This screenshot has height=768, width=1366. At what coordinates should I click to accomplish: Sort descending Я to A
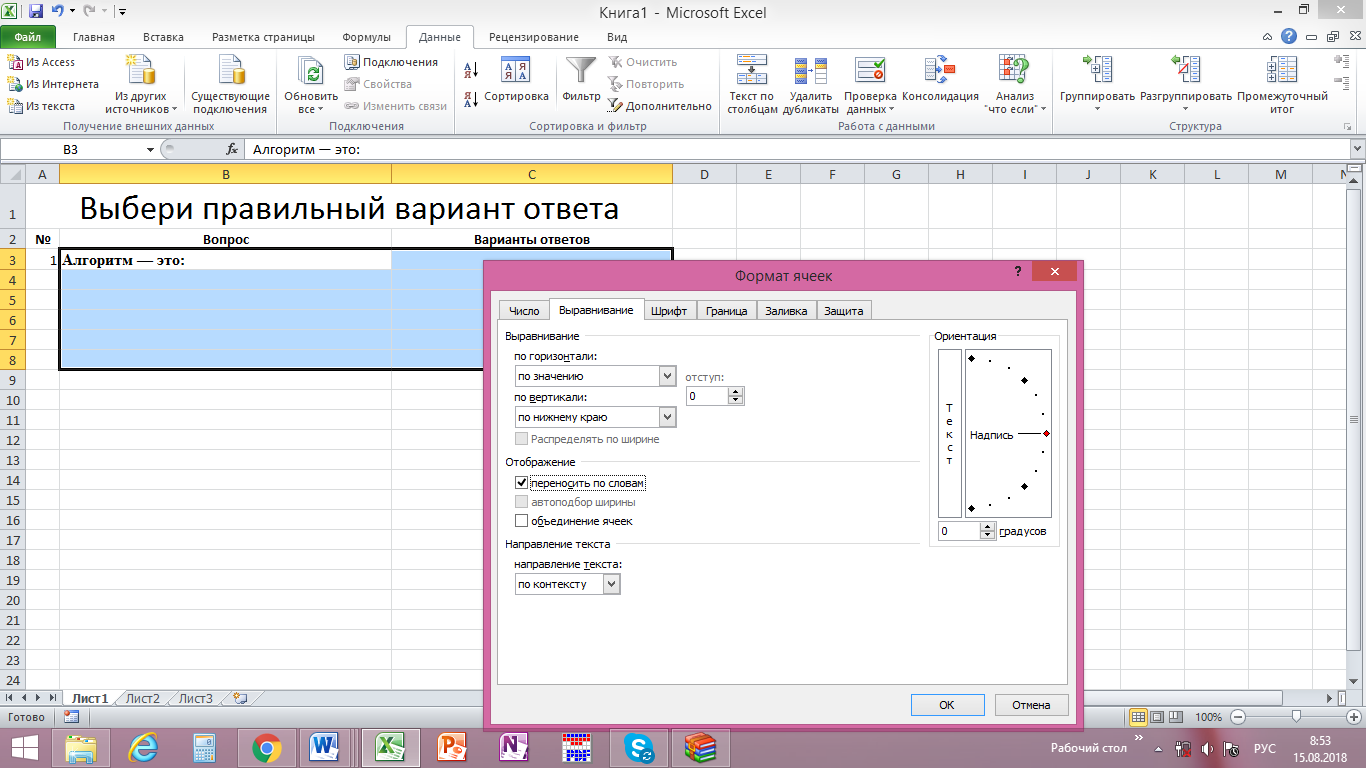[471, 99]
